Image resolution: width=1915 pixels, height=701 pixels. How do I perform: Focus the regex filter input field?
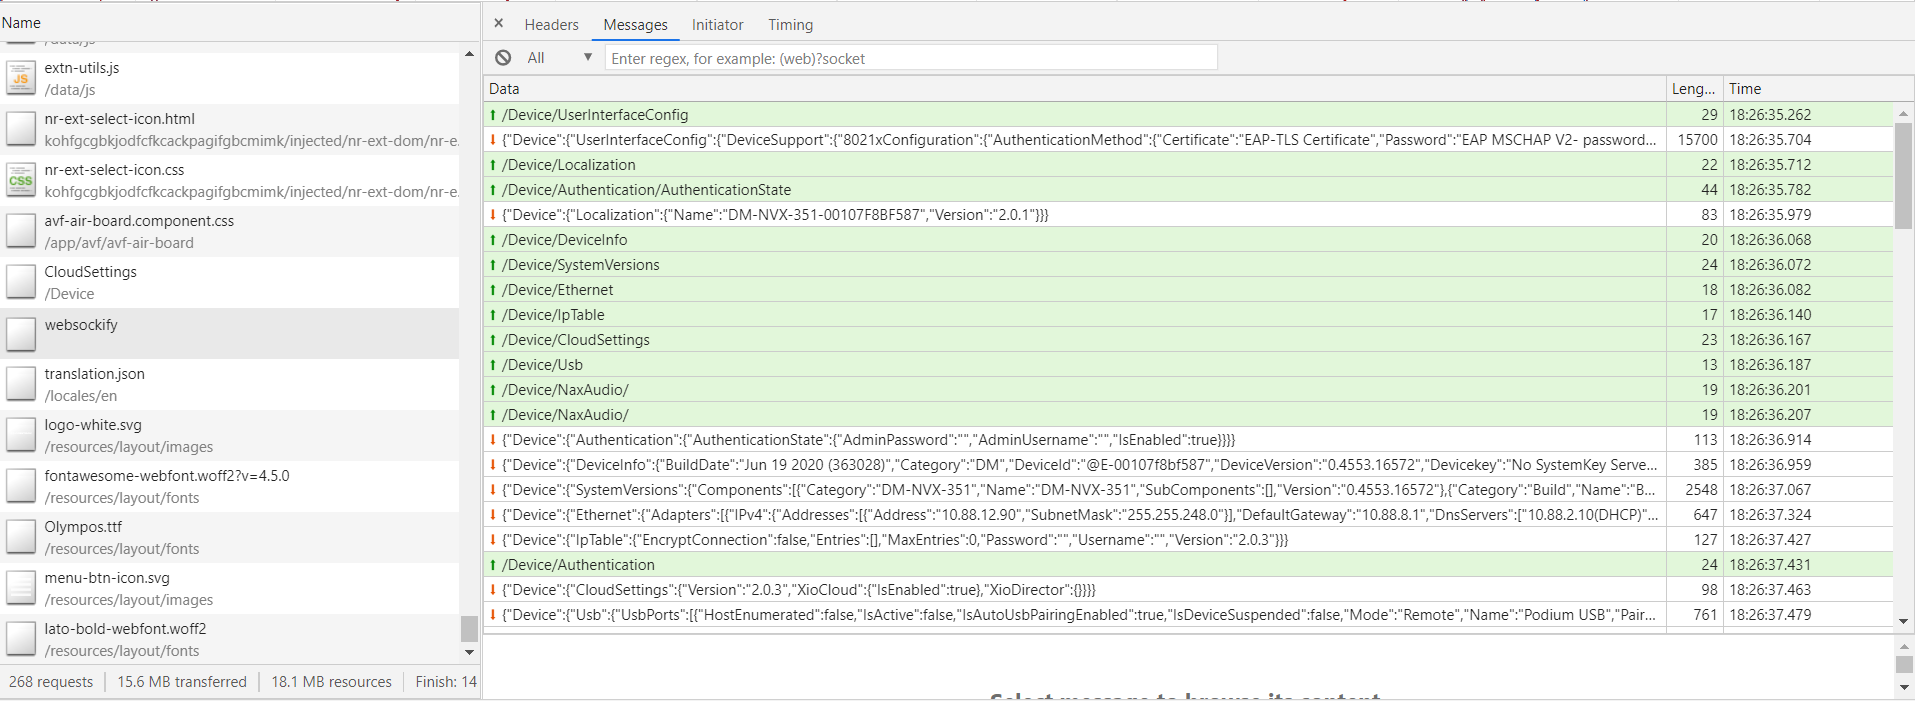tap(911, 58)
